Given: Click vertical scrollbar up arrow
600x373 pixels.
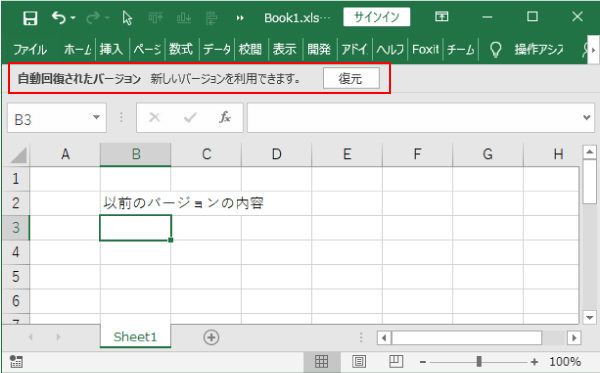Looking at the screenshot, I should point(590,152).
